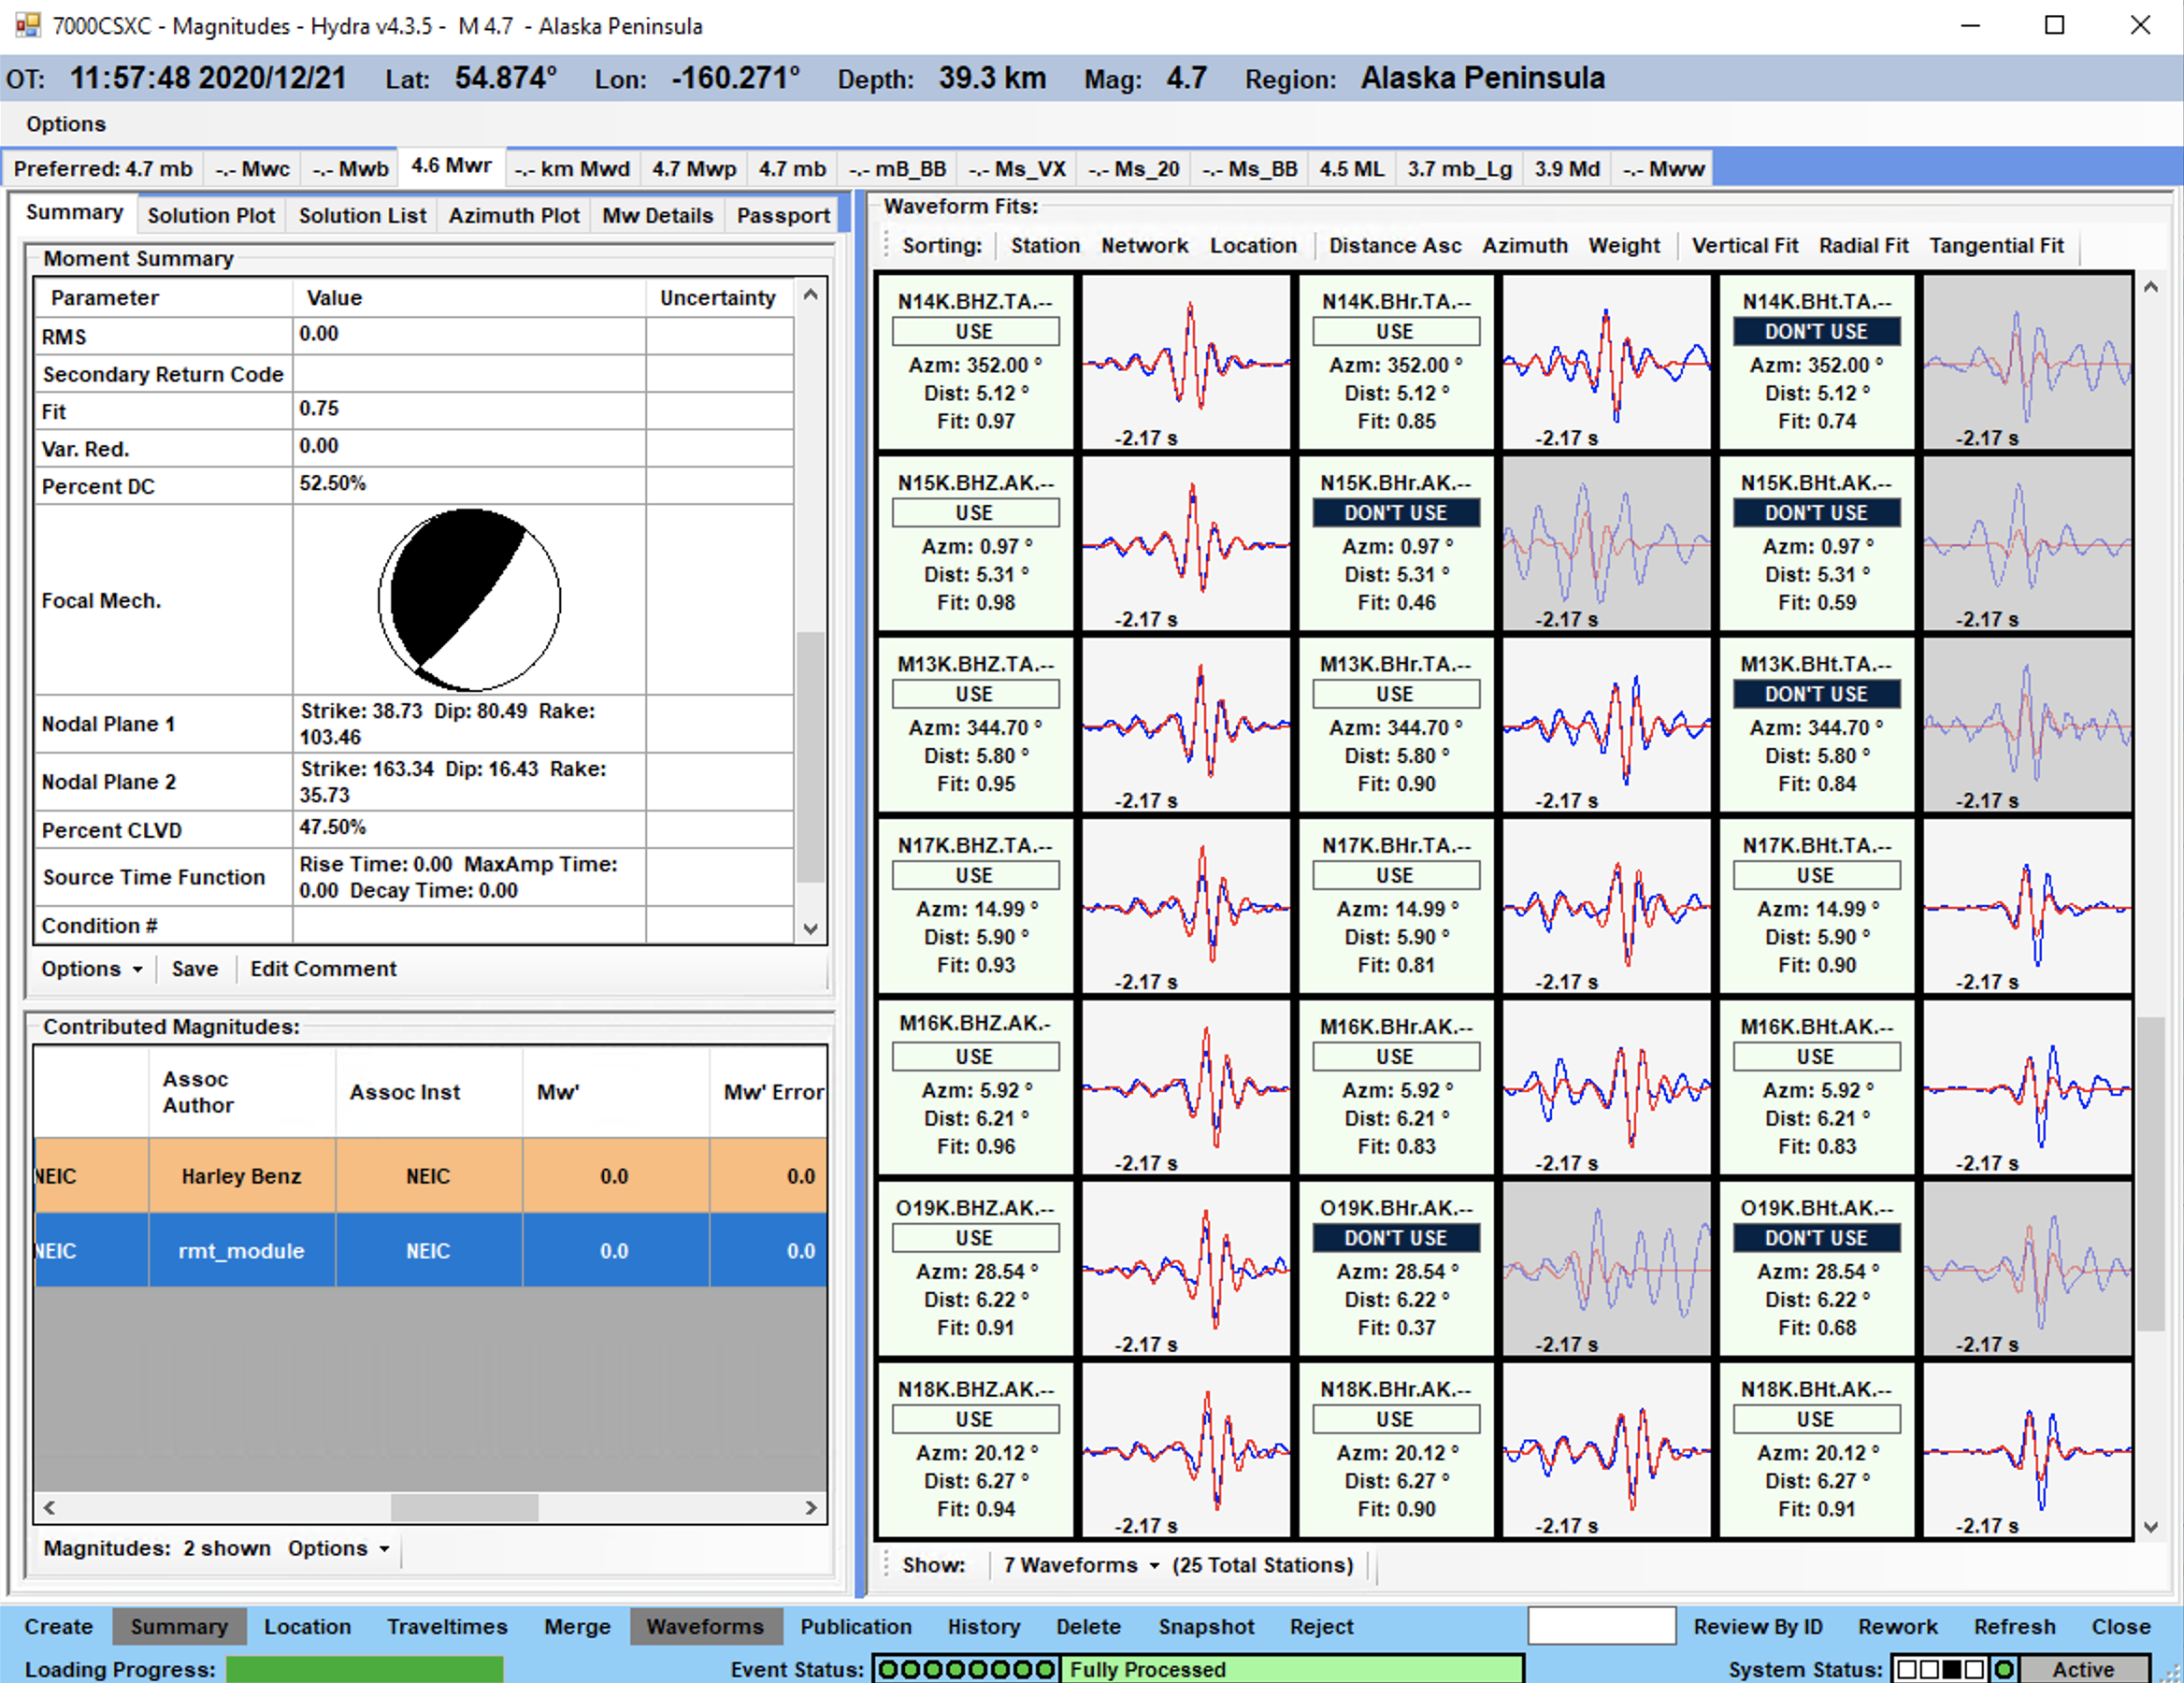
Task: Open the Options menu
Action: [66, 124]
